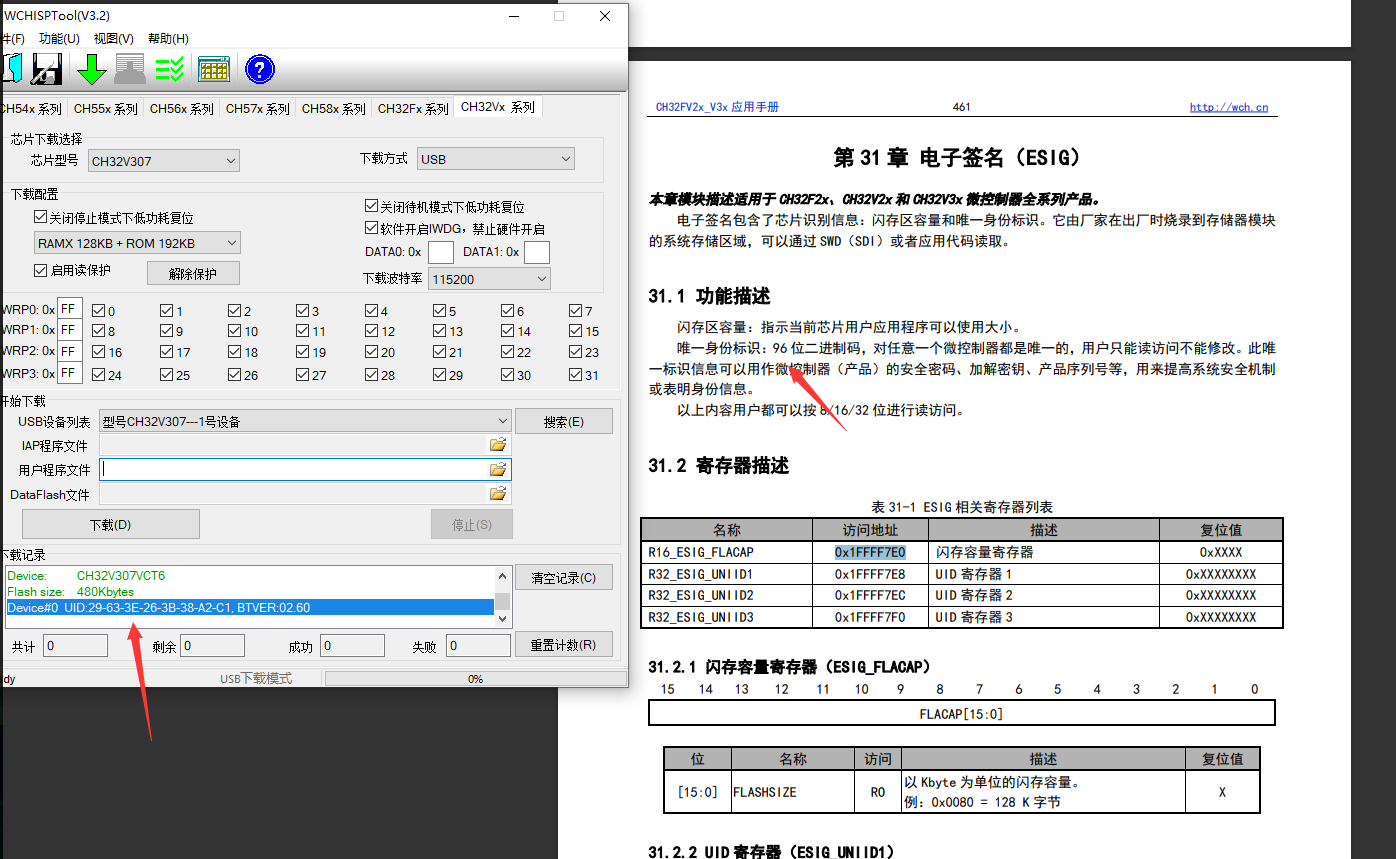Image resolution: width=1396 pixels, height=859 pixels.
Task: Select the Device#0 UID log row
Action: pyautogui.click(x=250, y=607)
